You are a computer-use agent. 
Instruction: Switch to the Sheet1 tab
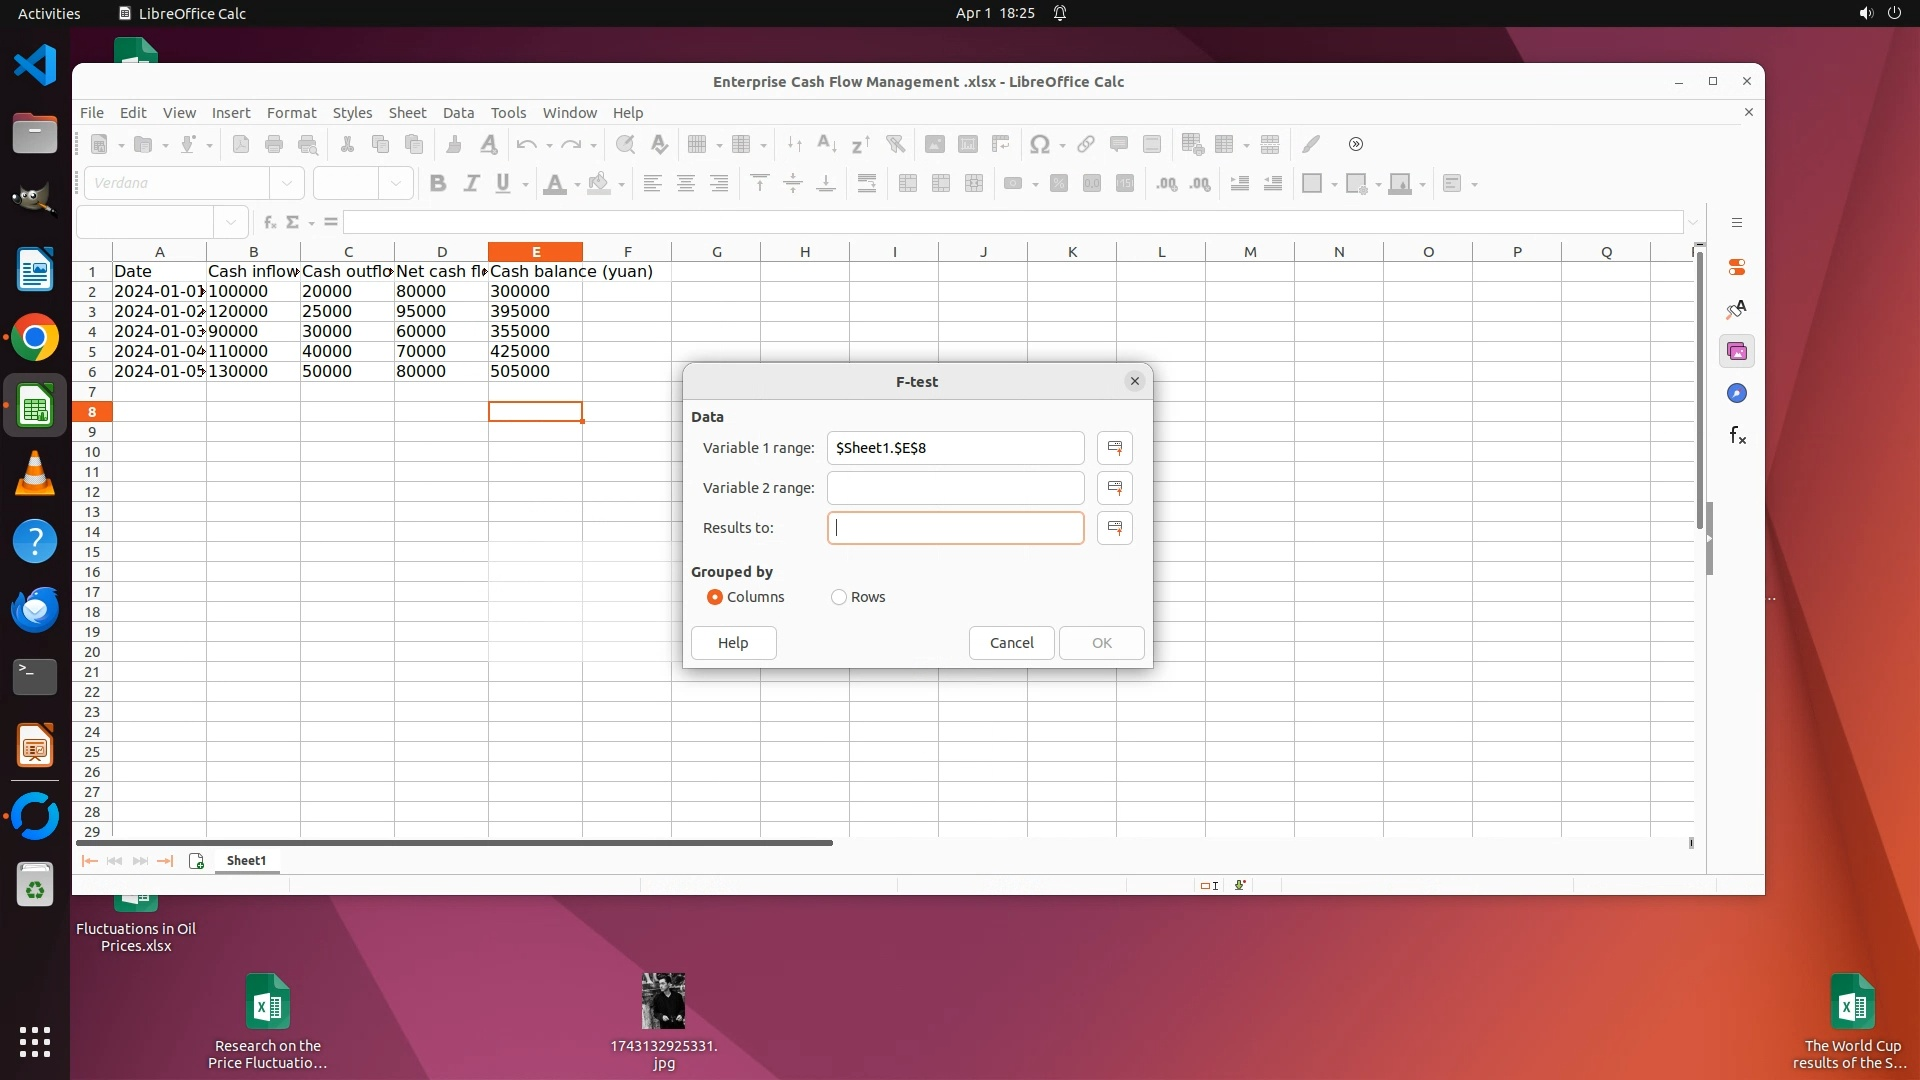pos(246,861)
